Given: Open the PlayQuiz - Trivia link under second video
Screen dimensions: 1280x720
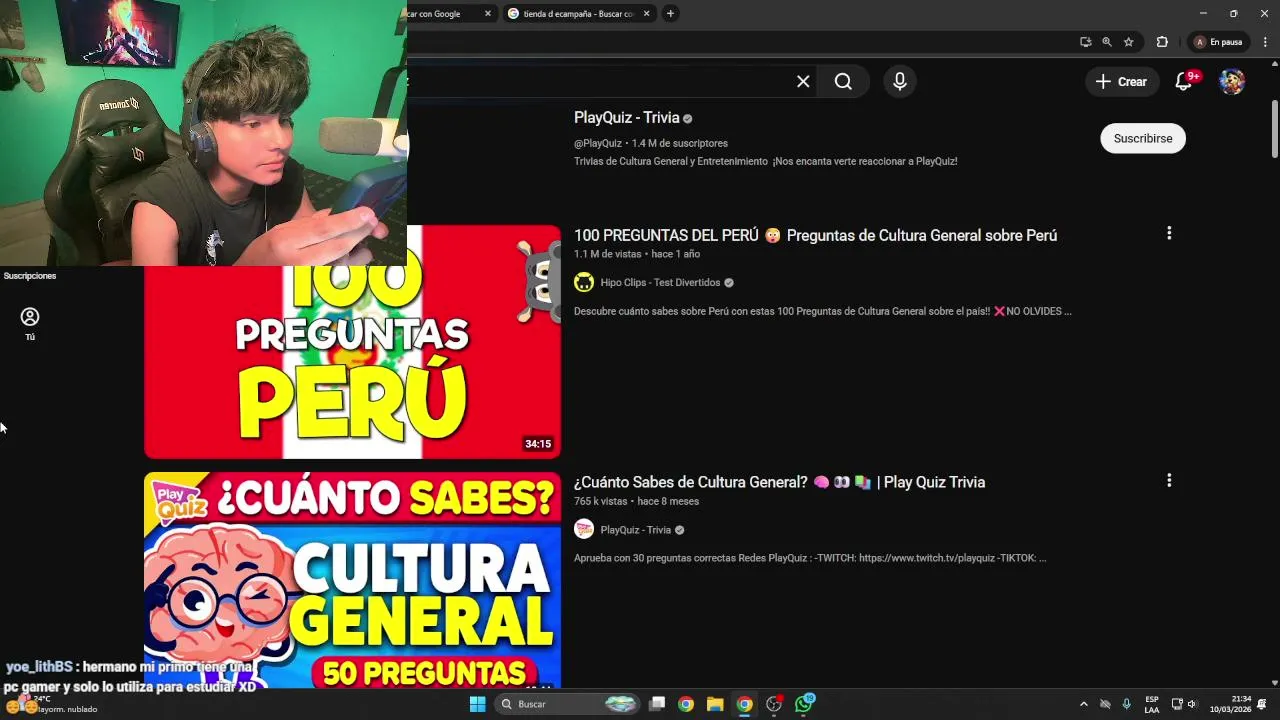Looking at the screenshot, I should pyautogui.click(x=635, y=530).
